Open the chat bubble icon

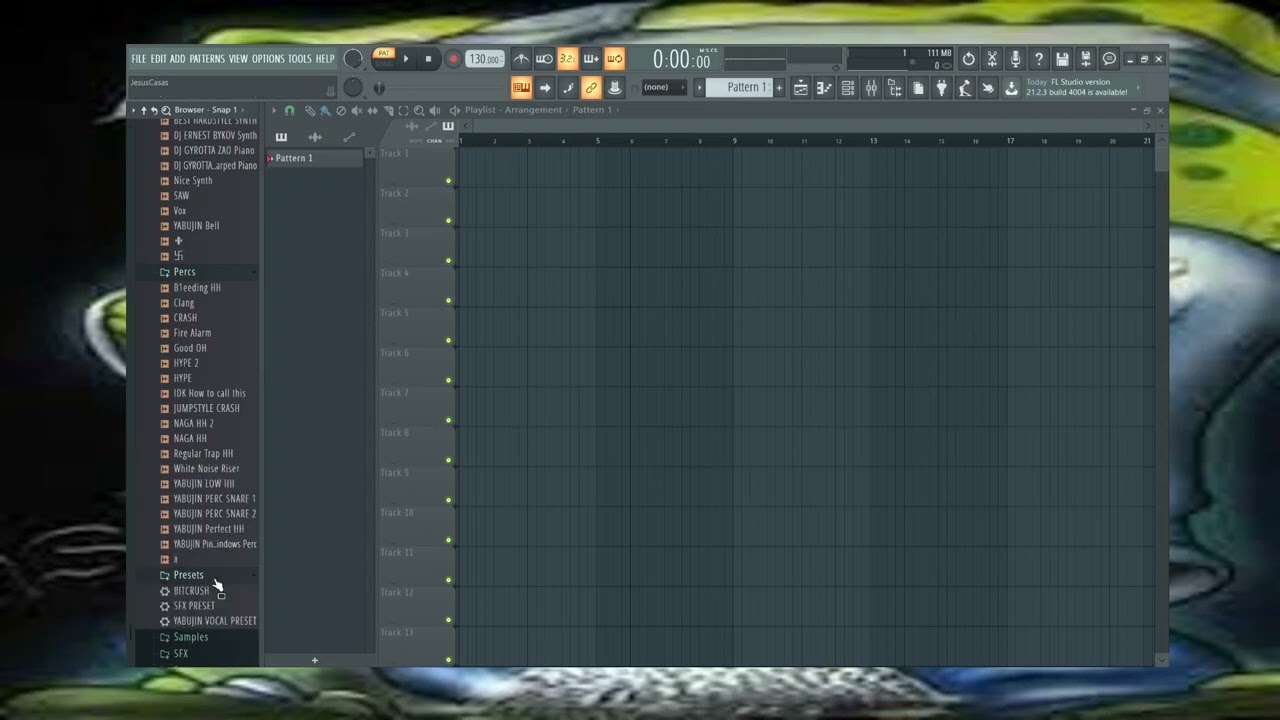pyautogui.click(x=1109, y=59)
